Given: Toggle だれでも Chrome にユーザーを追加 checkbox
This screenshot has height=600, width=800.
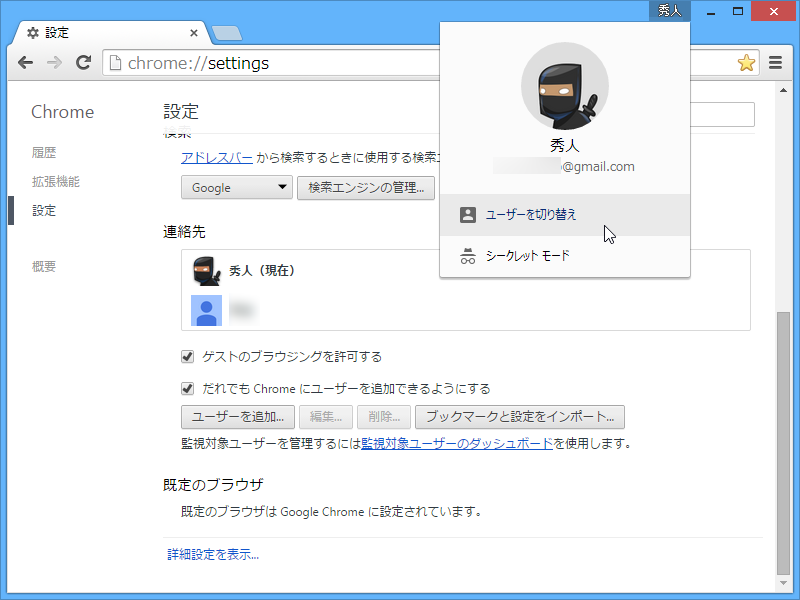Looking at the screenshot, I should pyautogui.click(x=187, y=389).
